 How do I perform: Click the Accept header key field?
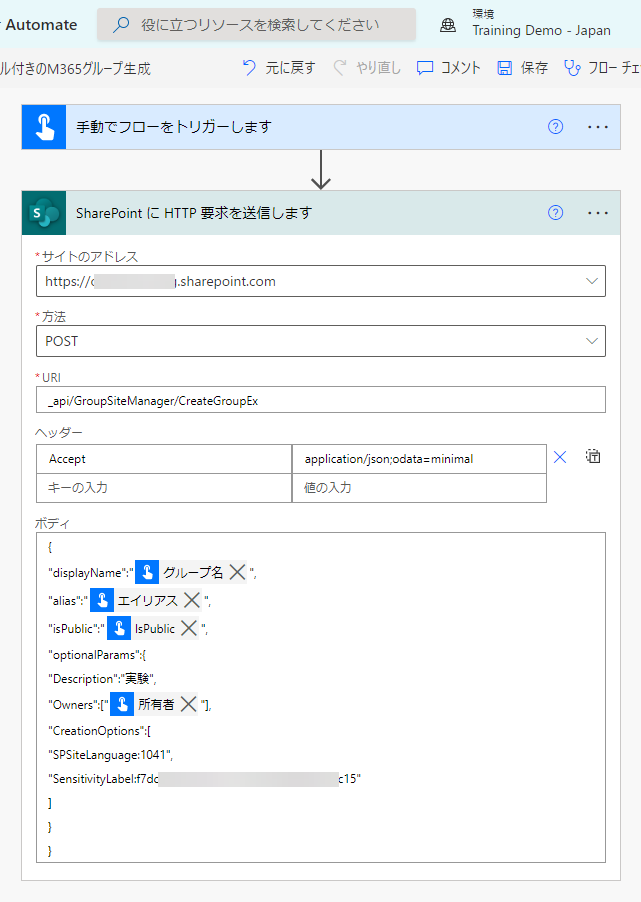pyautogui.click(x=164, y=459)
